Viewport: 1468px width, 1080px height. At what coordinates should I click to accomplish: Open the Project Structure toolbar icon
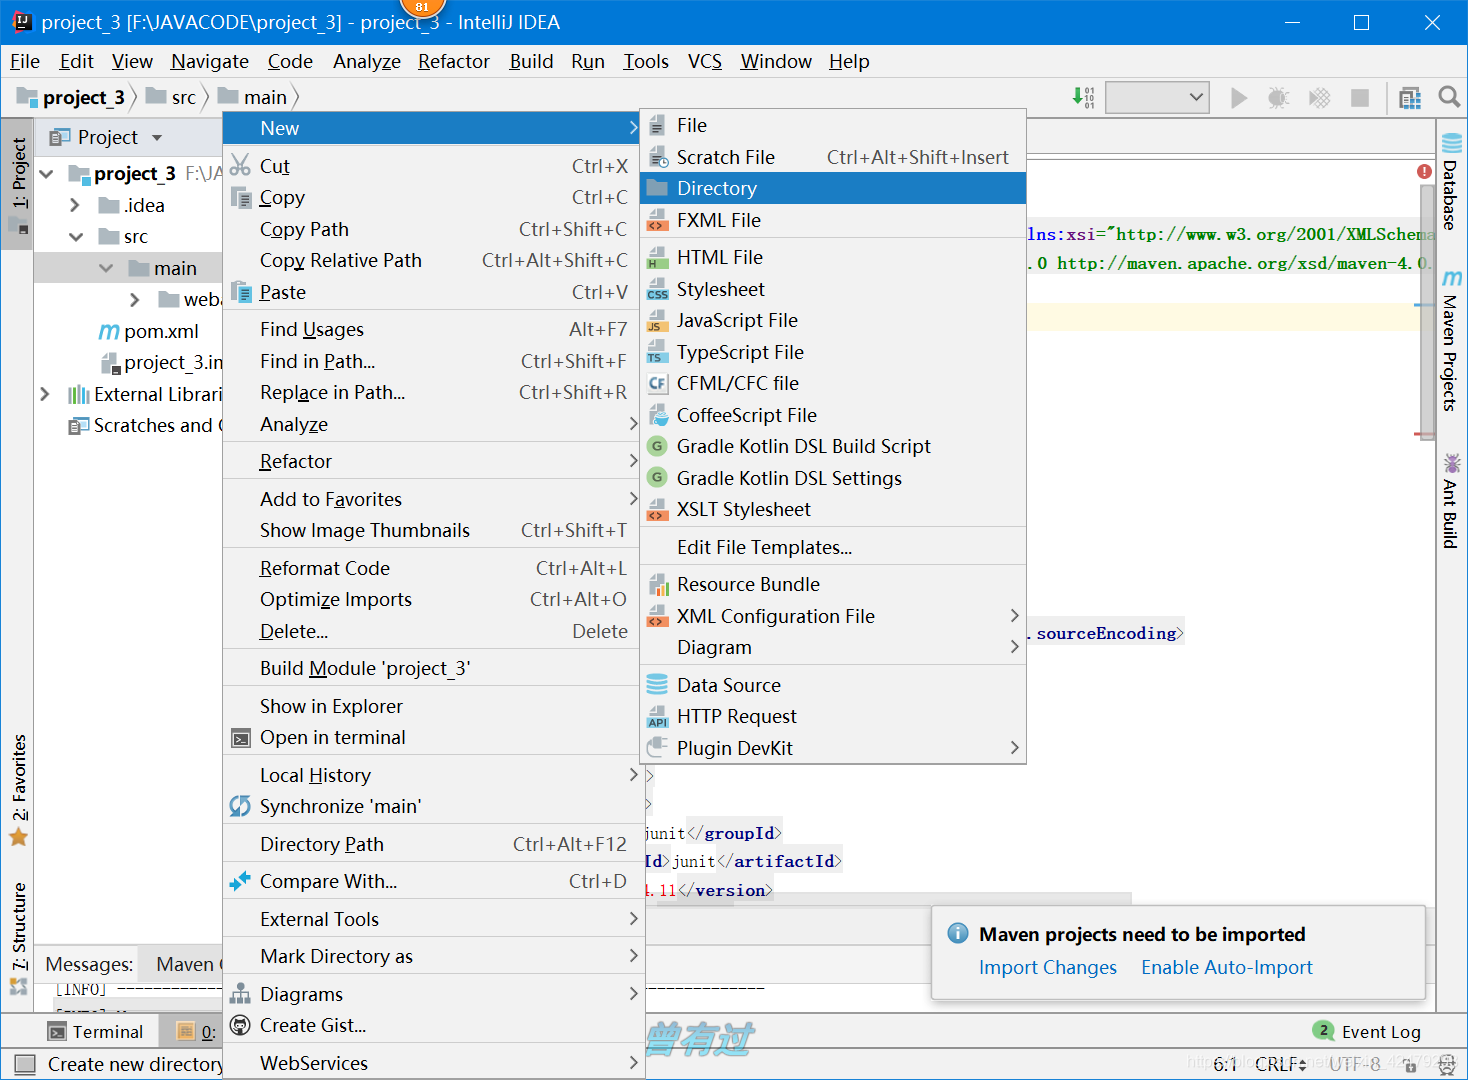tap(1410, 97)
